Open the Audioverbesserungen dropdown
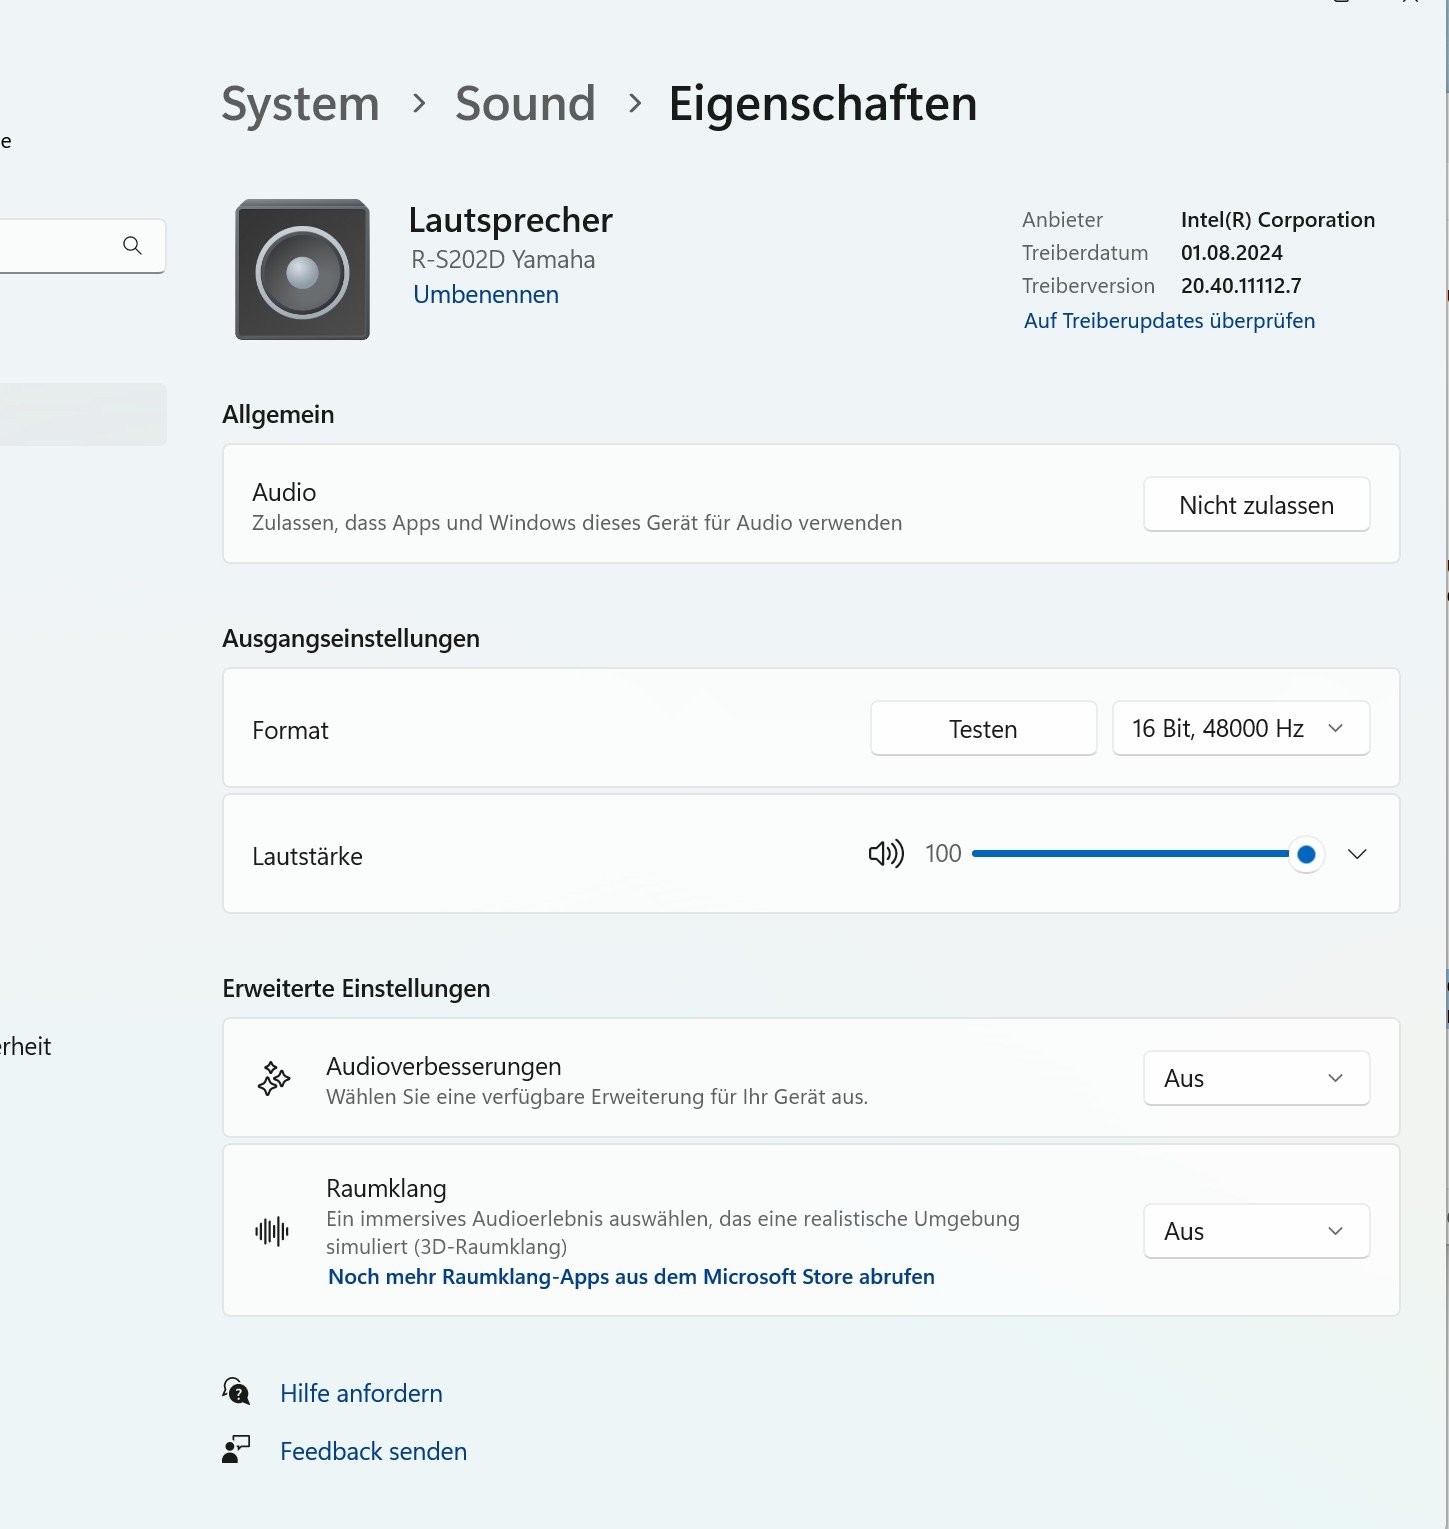This screenshot has height=1529, width=1449. click(x=1255, y=1078)
